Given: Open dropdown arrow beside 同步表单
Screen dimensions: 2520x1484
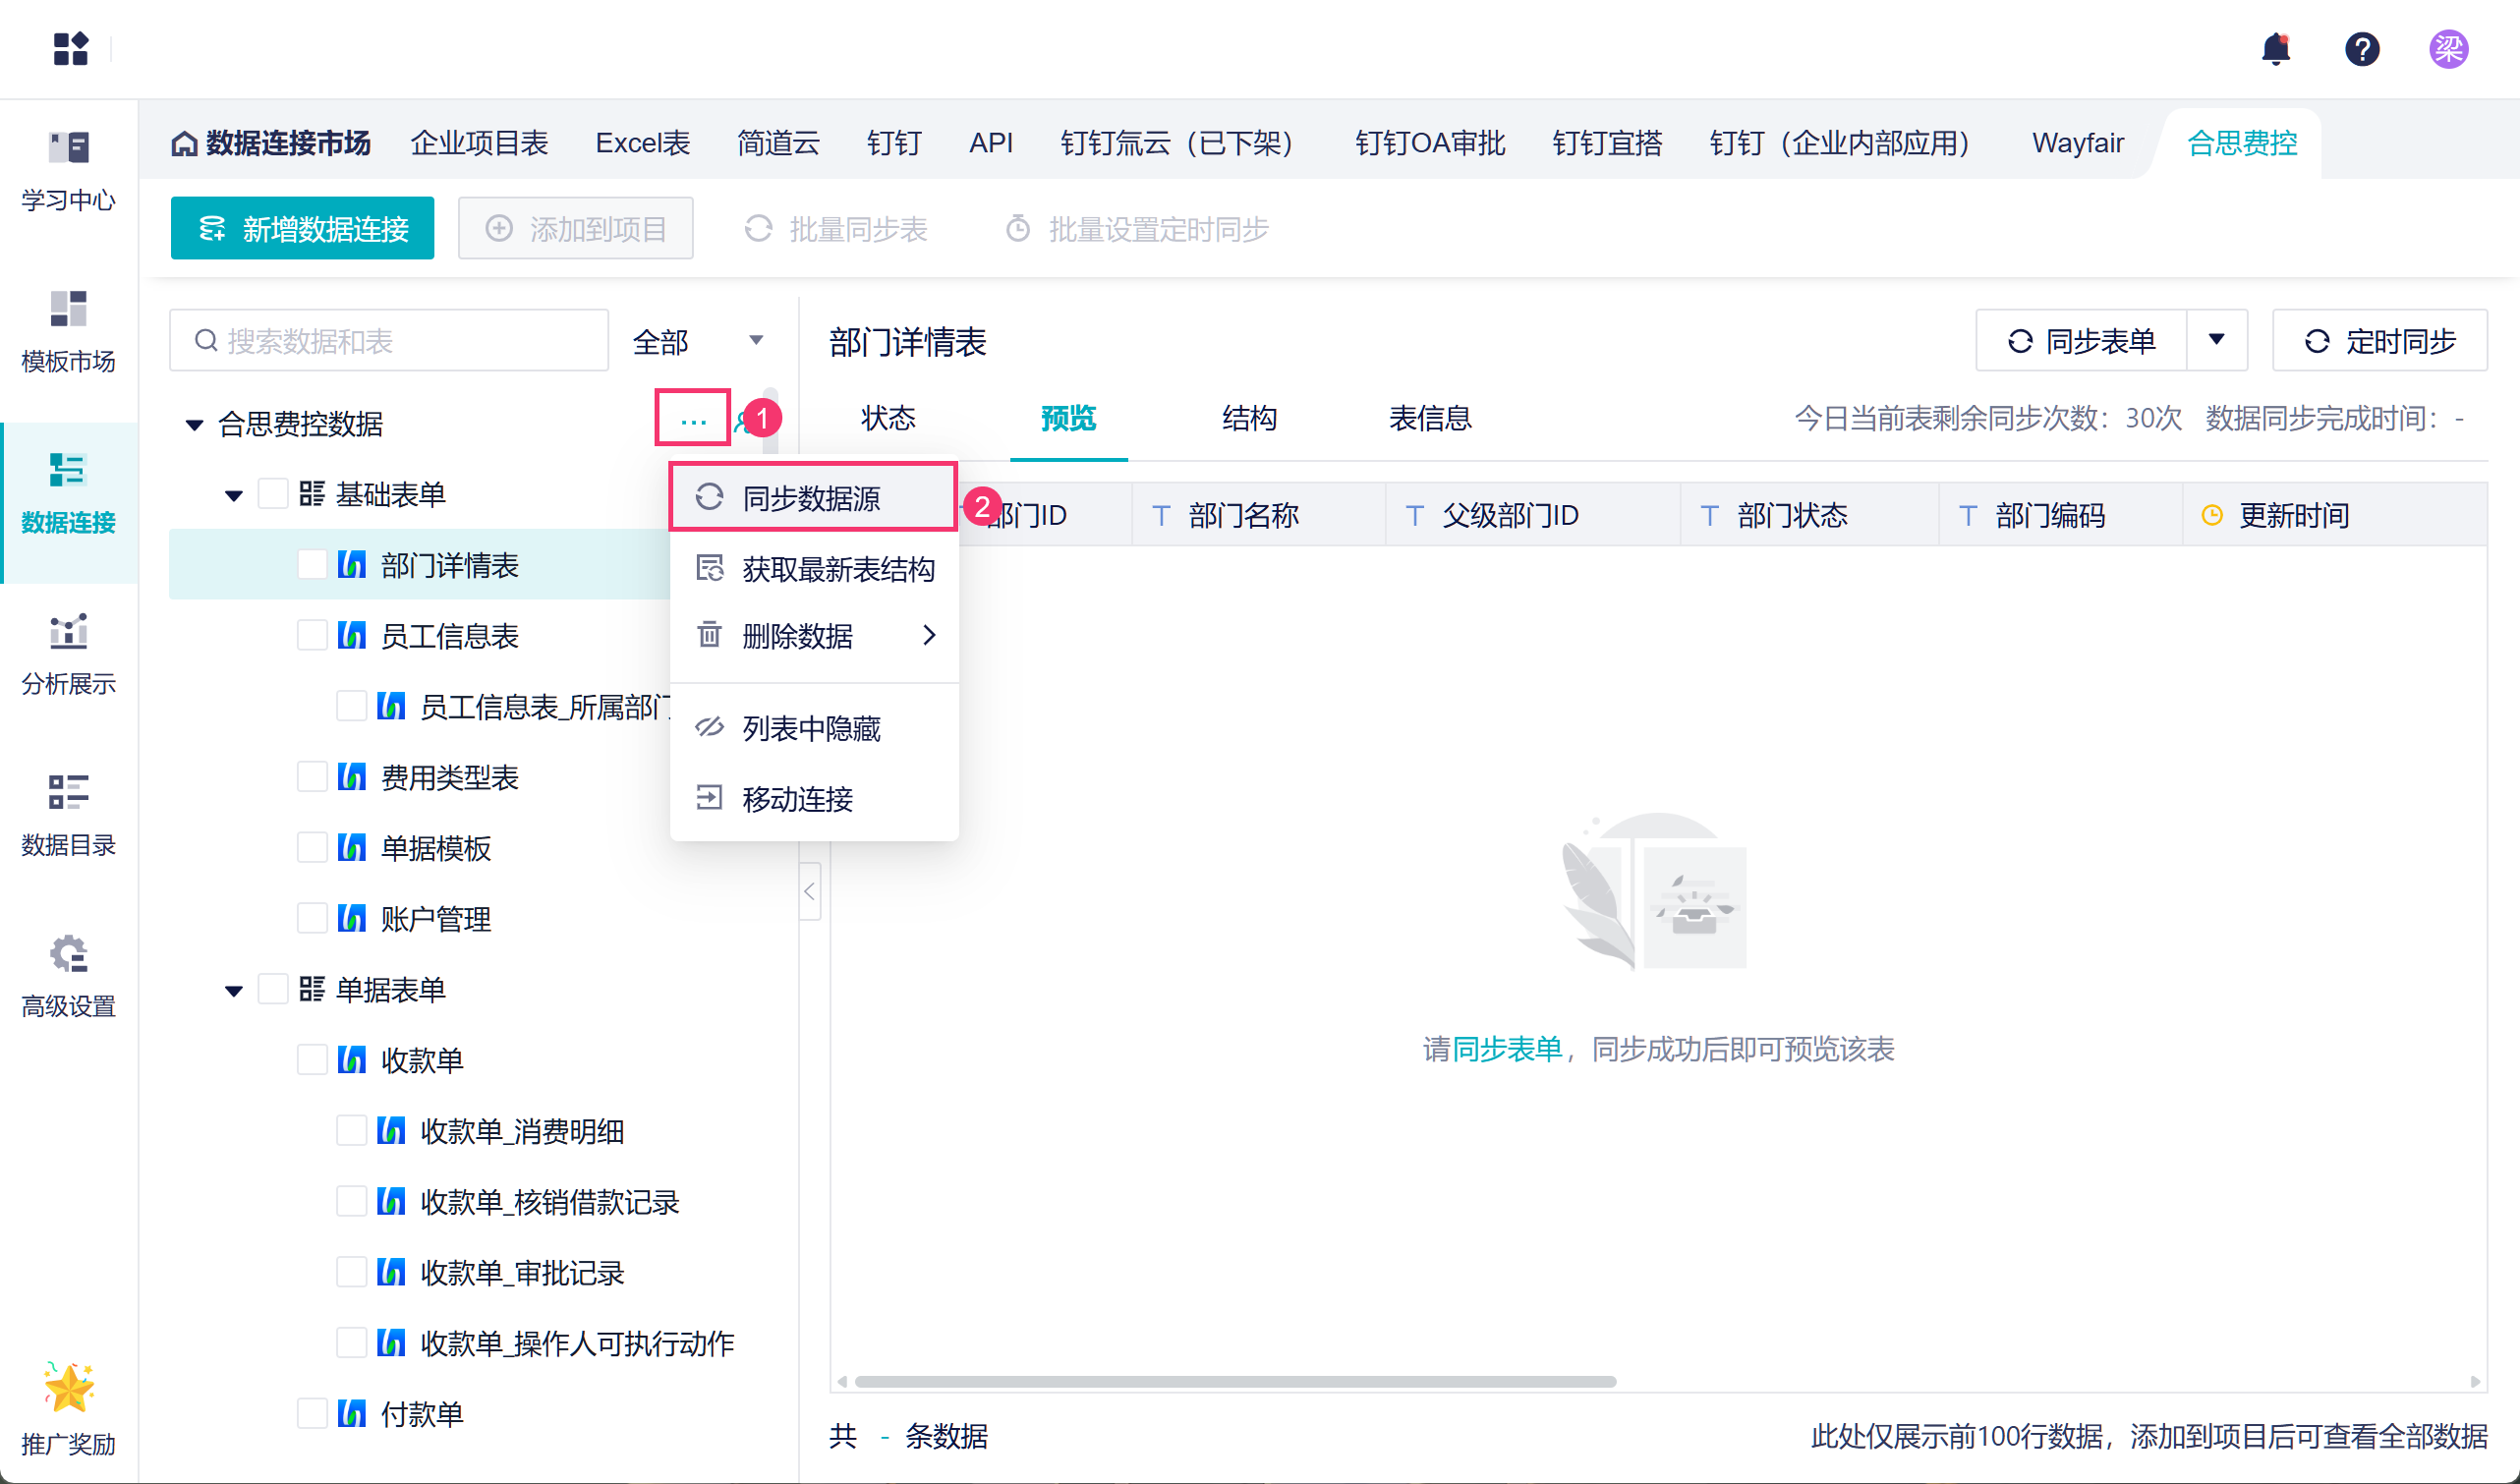Looking at the screenshot, I should tap(2216, 340).
